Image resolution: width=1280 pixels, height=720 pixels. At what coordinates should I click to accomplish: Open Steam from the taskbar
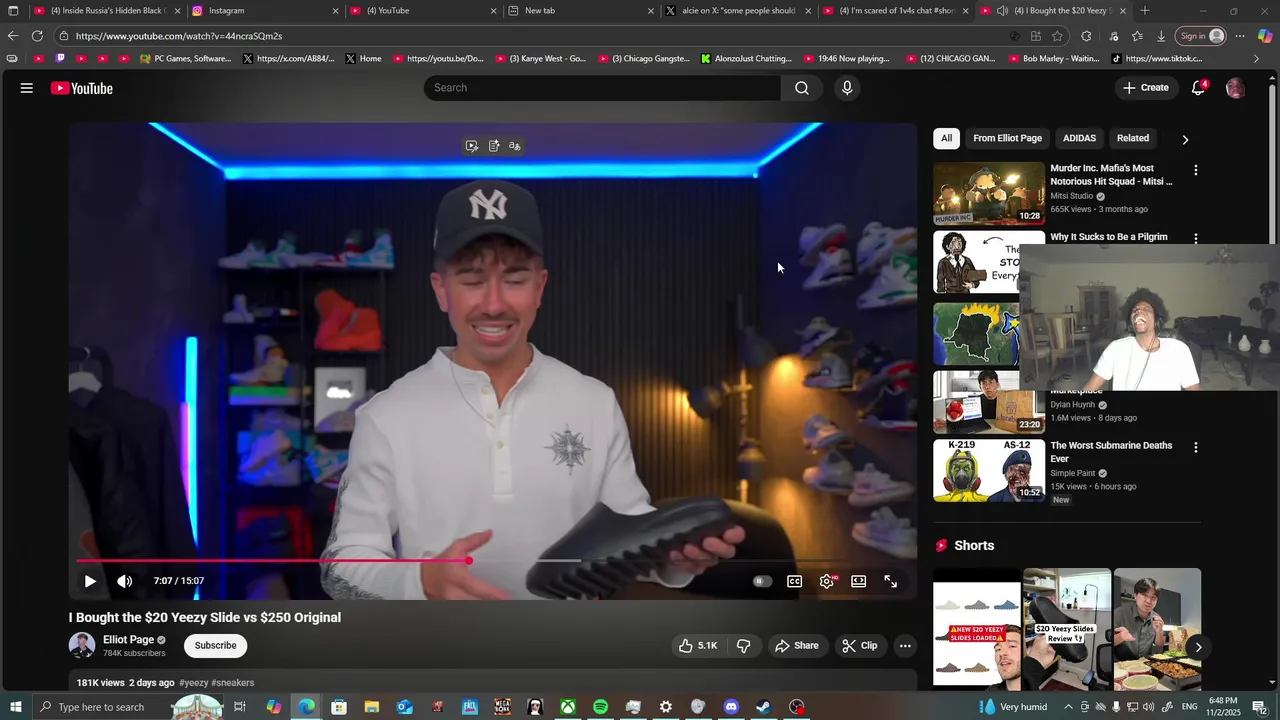(x=763, y=707)
